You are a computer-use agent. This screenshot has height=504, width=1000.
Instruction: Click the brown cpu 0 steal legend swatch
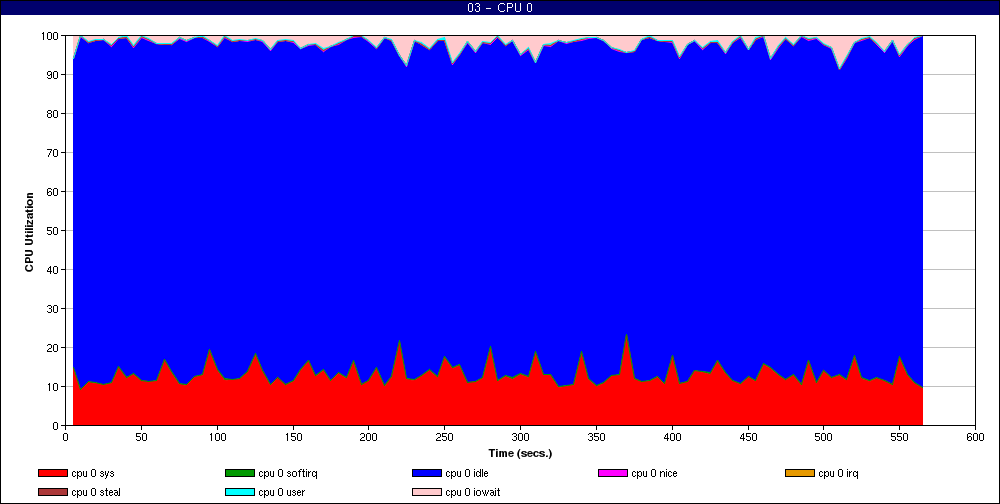coord(52,493)
